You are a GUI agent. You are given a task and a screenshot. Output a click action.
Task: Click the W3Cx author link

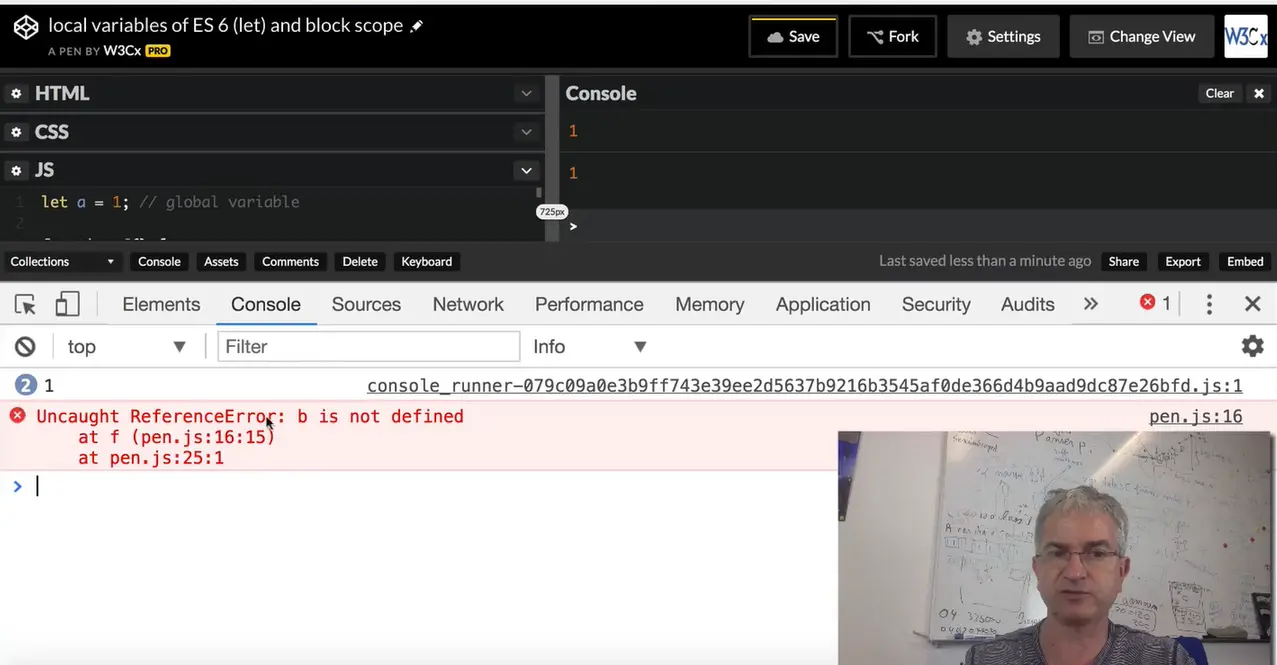click(x=123, y=50)
